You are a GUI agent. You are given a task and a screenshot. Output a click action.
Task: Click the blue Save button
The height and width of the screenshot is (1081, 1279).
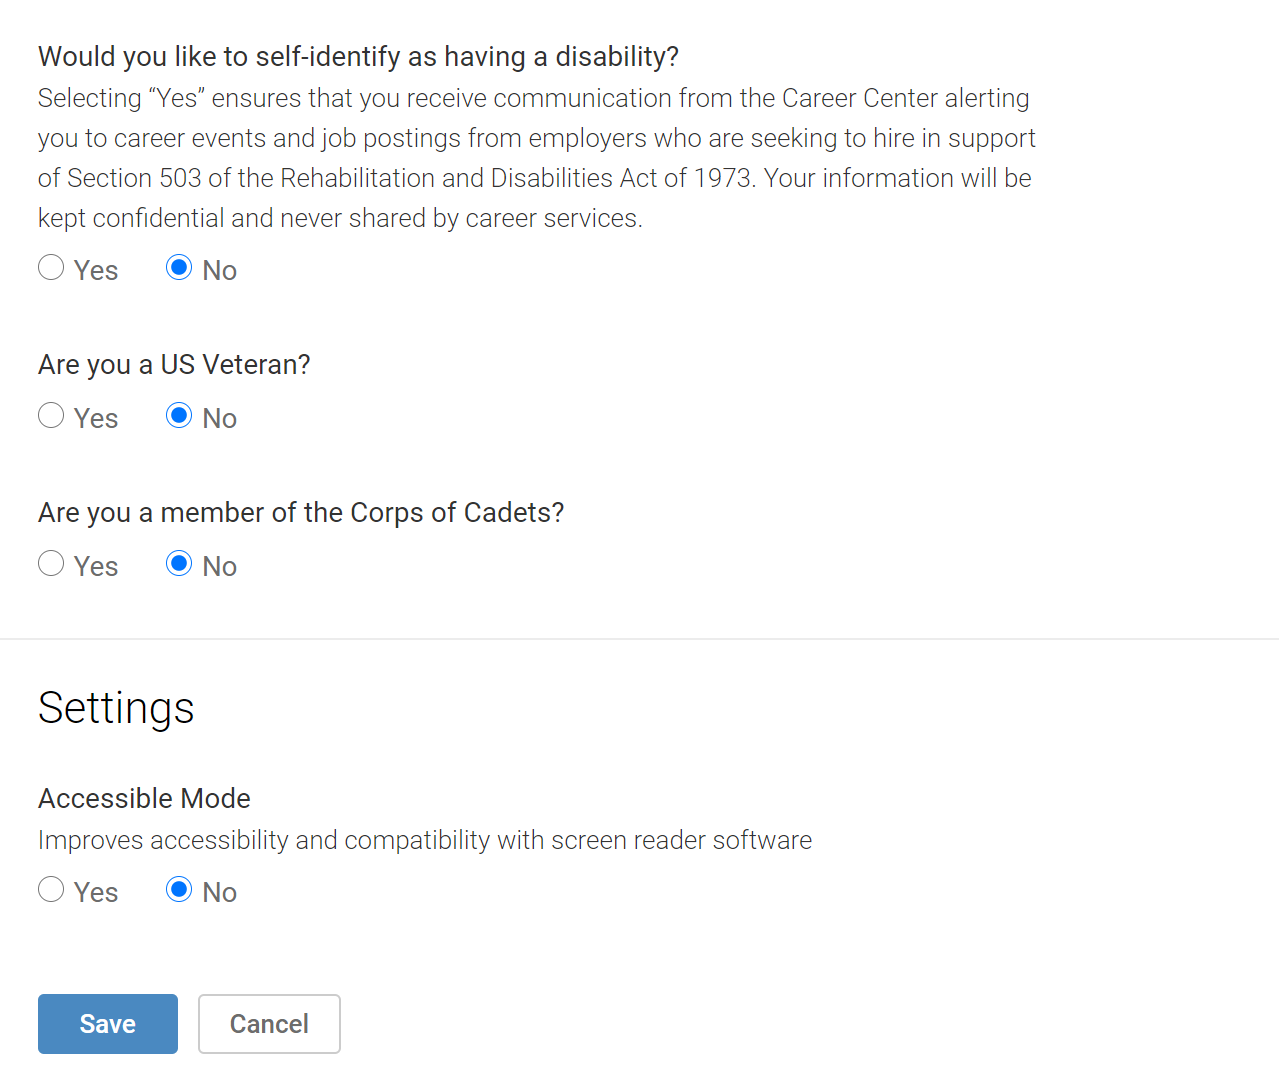[108, 1024]
